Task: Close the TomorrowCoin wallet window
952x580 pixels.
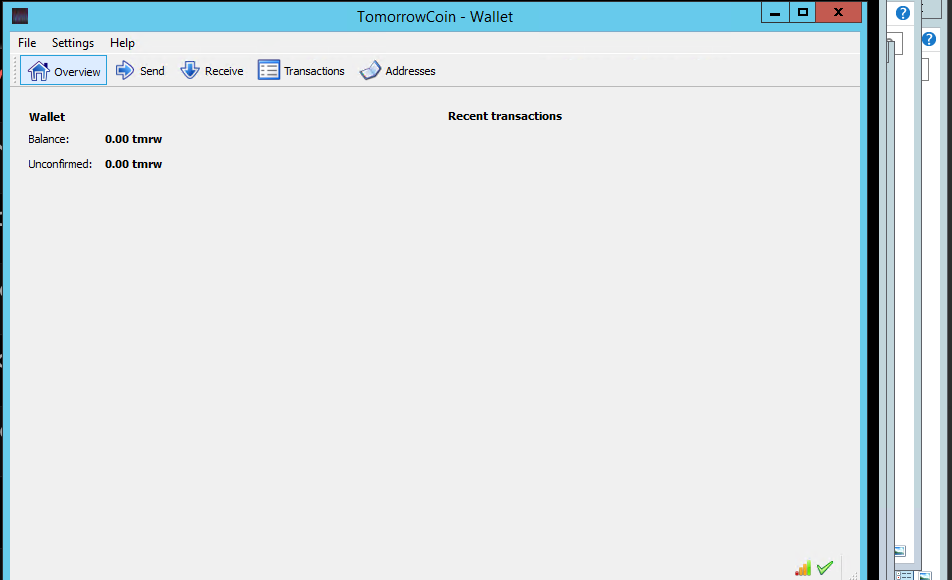Action: point(838,13)
